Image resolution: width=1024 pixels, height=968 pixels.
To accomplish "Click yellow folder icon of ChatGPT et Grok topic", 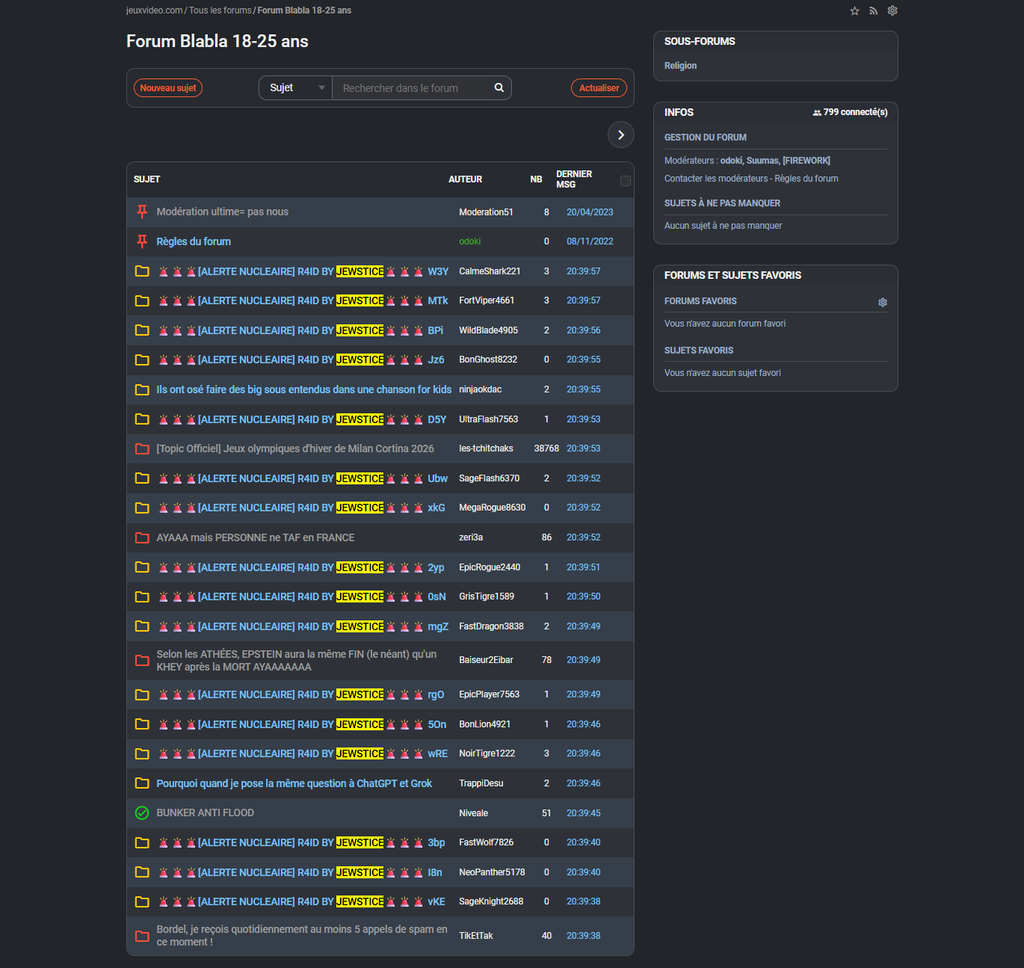I will tap(142, 783).
